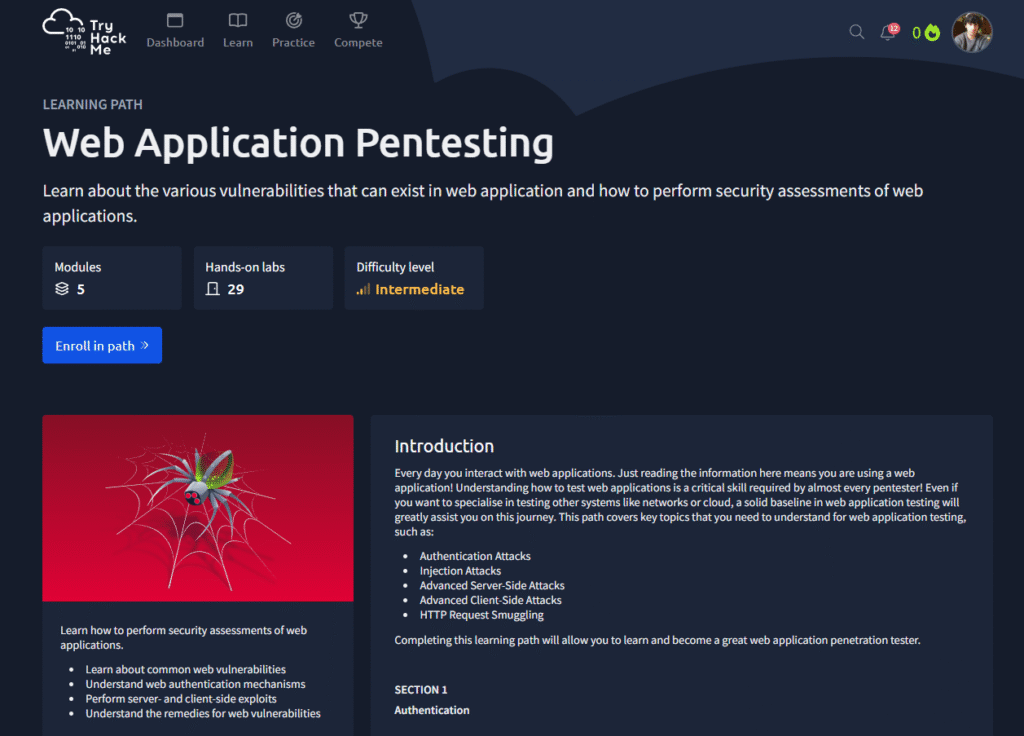Click the Hands-on labs door icon
This screenshot has height=736, width=1024.
click(212, 289)
